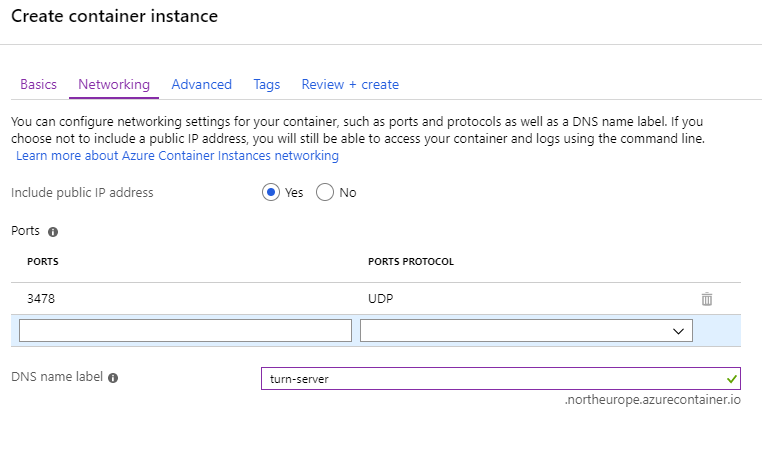
Task: Delete the 3478 UDP port row
Action: 707,299
